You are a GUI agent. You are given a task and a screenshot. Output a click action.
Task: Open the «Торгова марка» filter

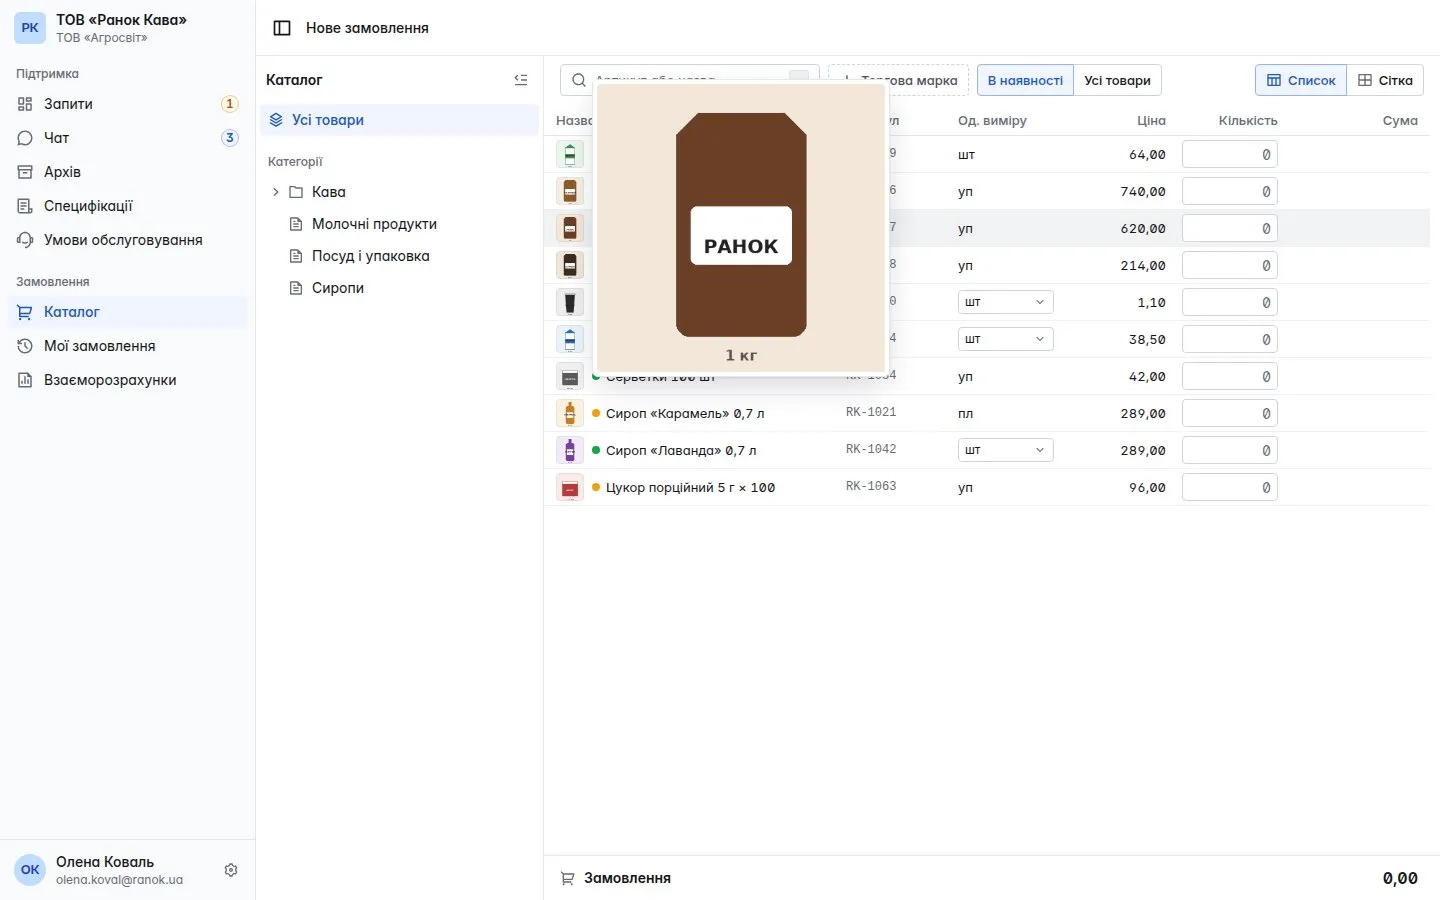coord(898,80)
